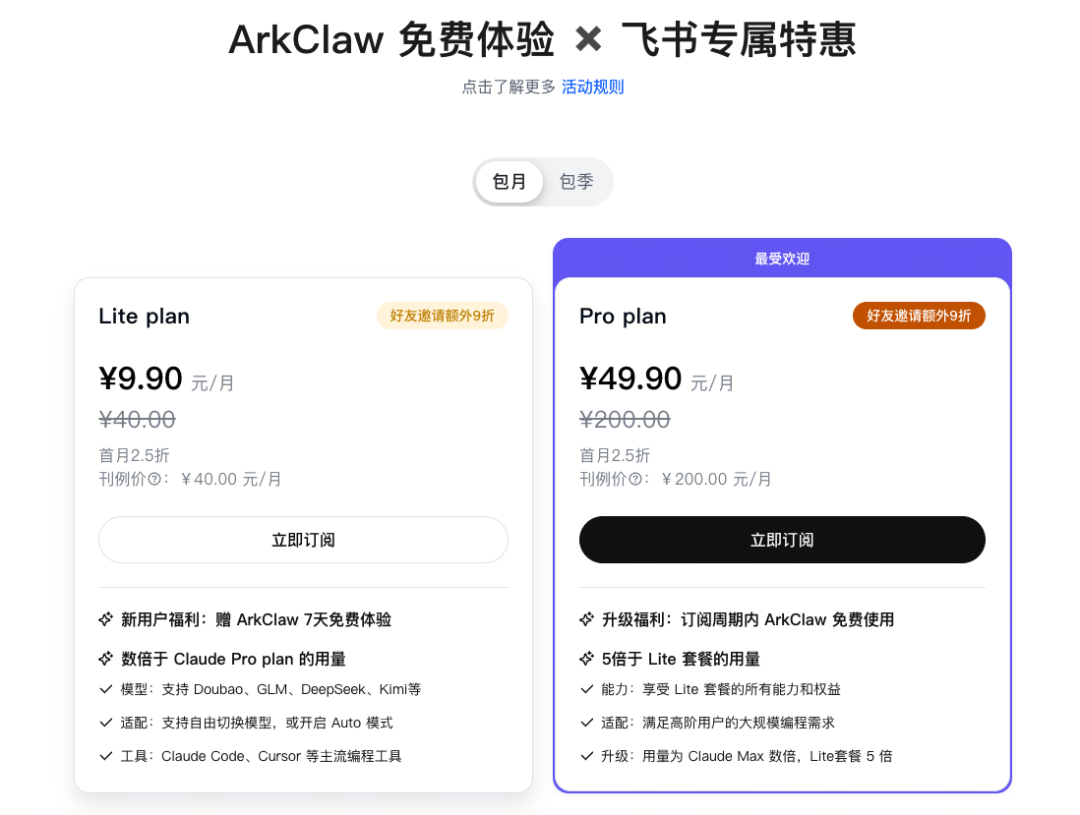
Task: Click the Lite plan ¥9.90 price
Action: [x=141, y=379]
